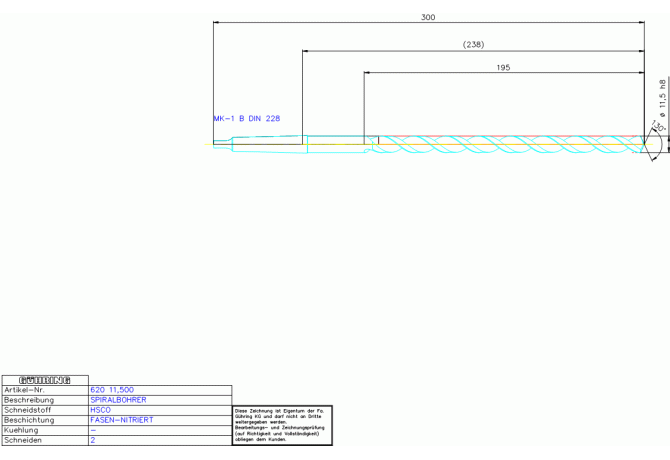Click the SPIRALBOHRER description value

(118, 400)
